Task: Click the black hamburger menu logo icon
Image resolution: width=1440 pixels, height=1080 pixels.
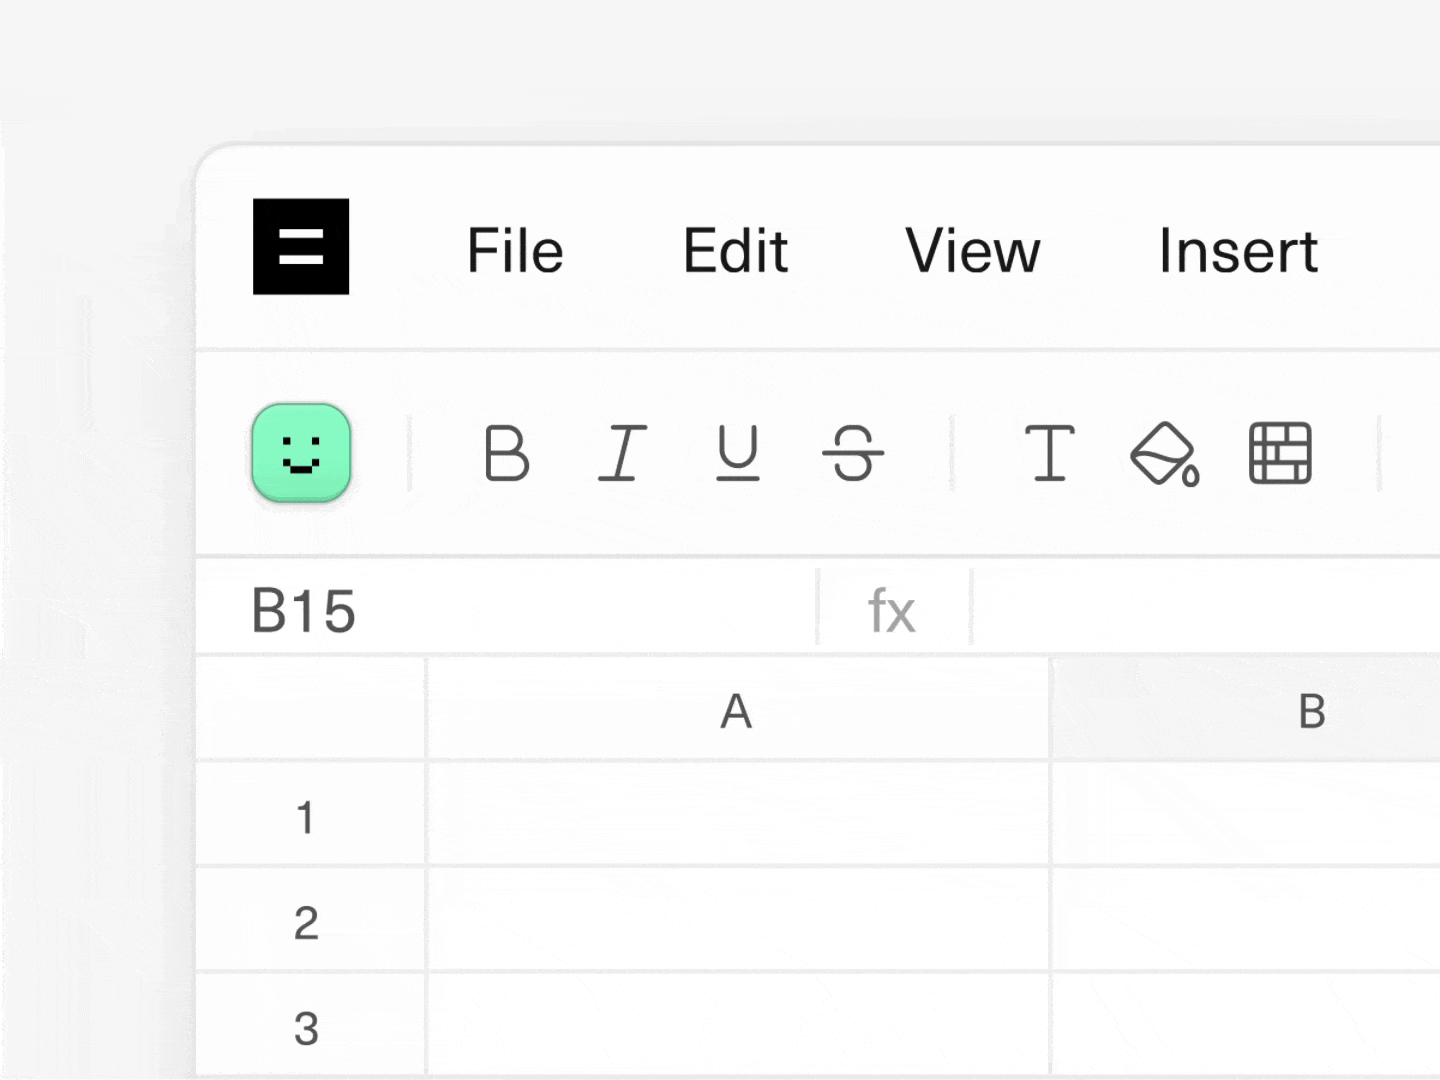Action: 301,247
